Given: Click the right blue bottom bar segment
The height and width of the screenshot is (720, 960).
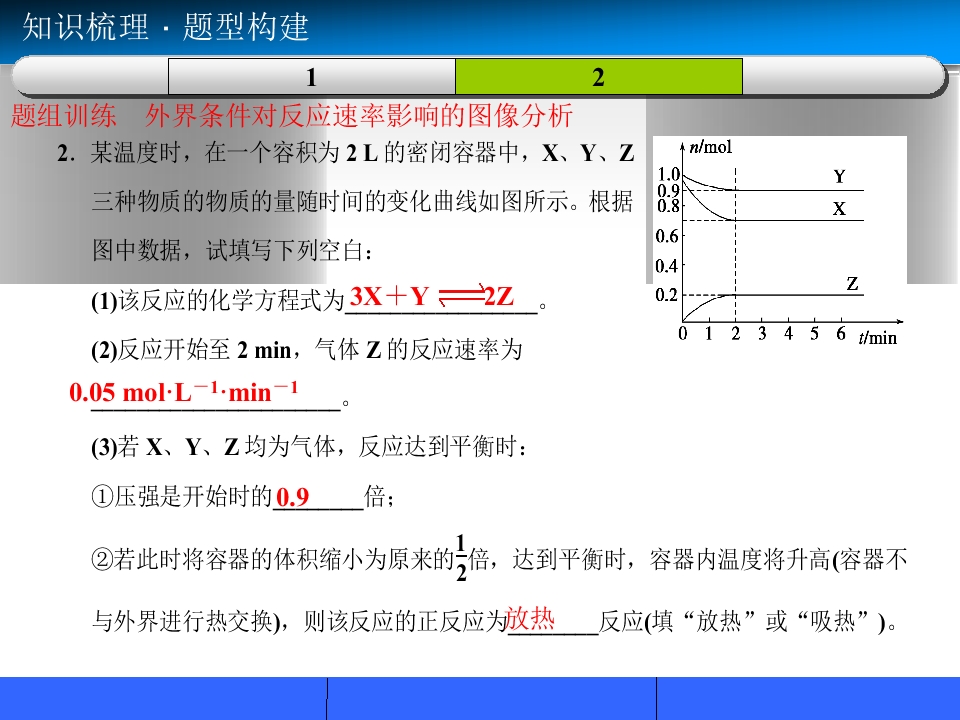Looking at the screenshot, I should point(808,699).
